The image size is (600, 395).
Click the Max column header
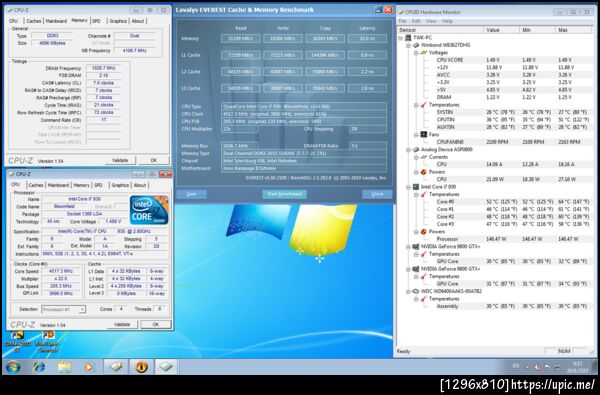pos(574,30)
